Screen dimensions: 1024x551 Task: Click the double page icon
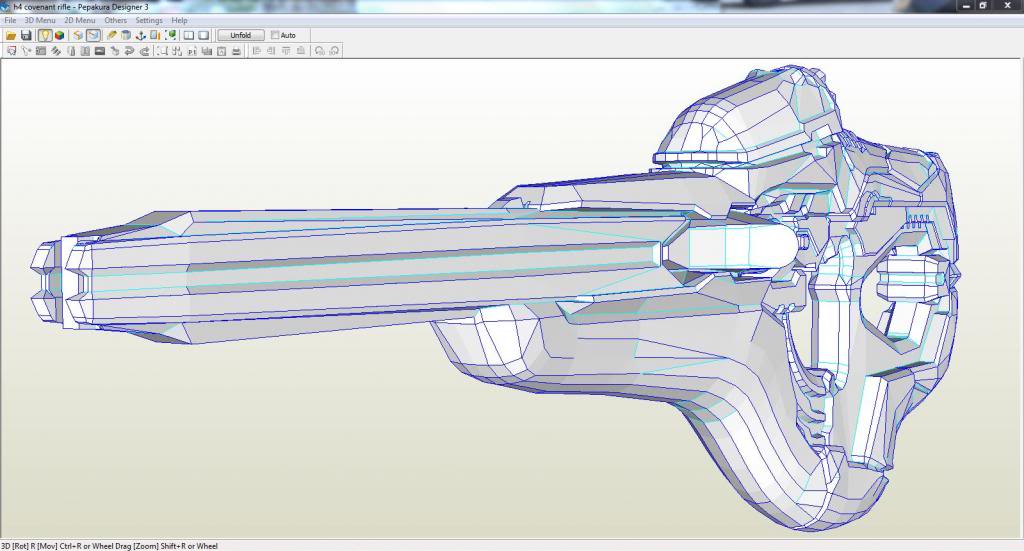pos(86,51)
